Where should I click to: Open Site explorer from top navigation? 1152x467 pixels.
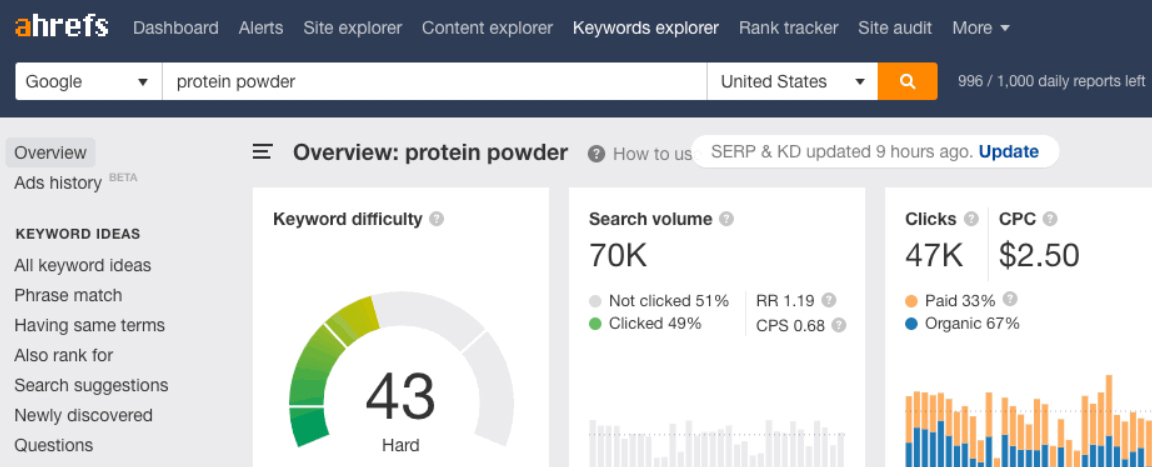[x=352, y=28]
